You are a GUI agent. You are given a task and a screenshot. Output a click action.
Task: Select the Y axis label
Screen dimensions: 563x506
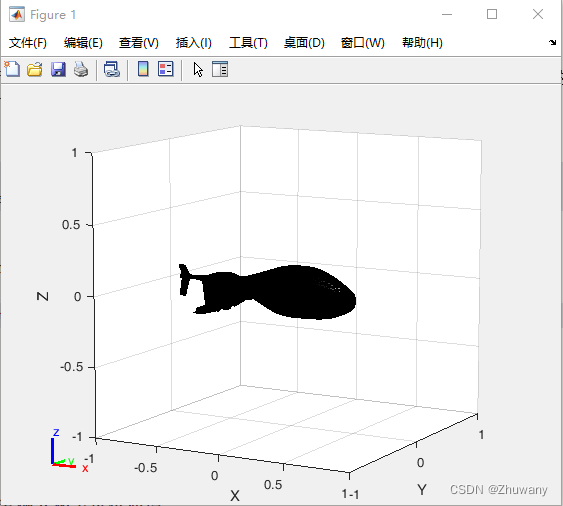[x=422, y=489]
